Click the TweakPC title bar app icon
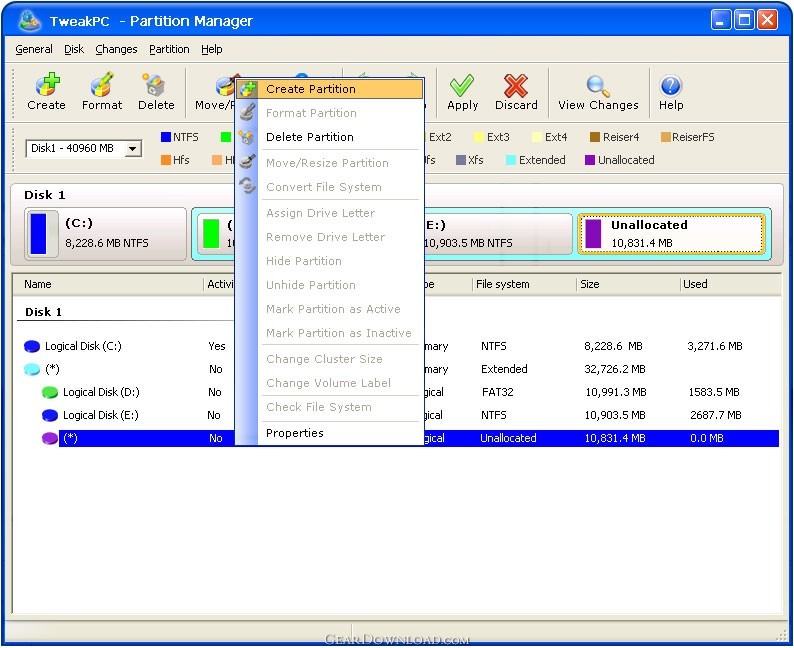The image size is (794, 648). coord(29,20)
